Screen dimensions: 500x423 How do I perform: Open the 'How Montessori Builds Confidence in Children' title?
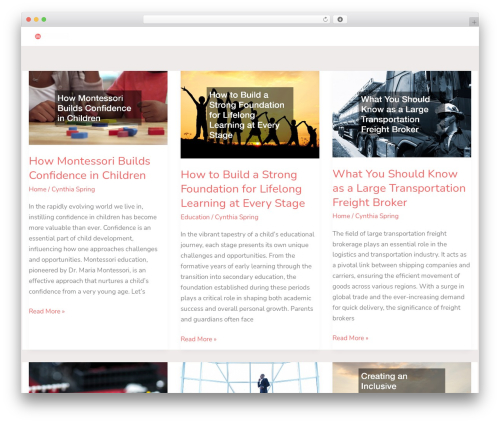pos(89,168)
